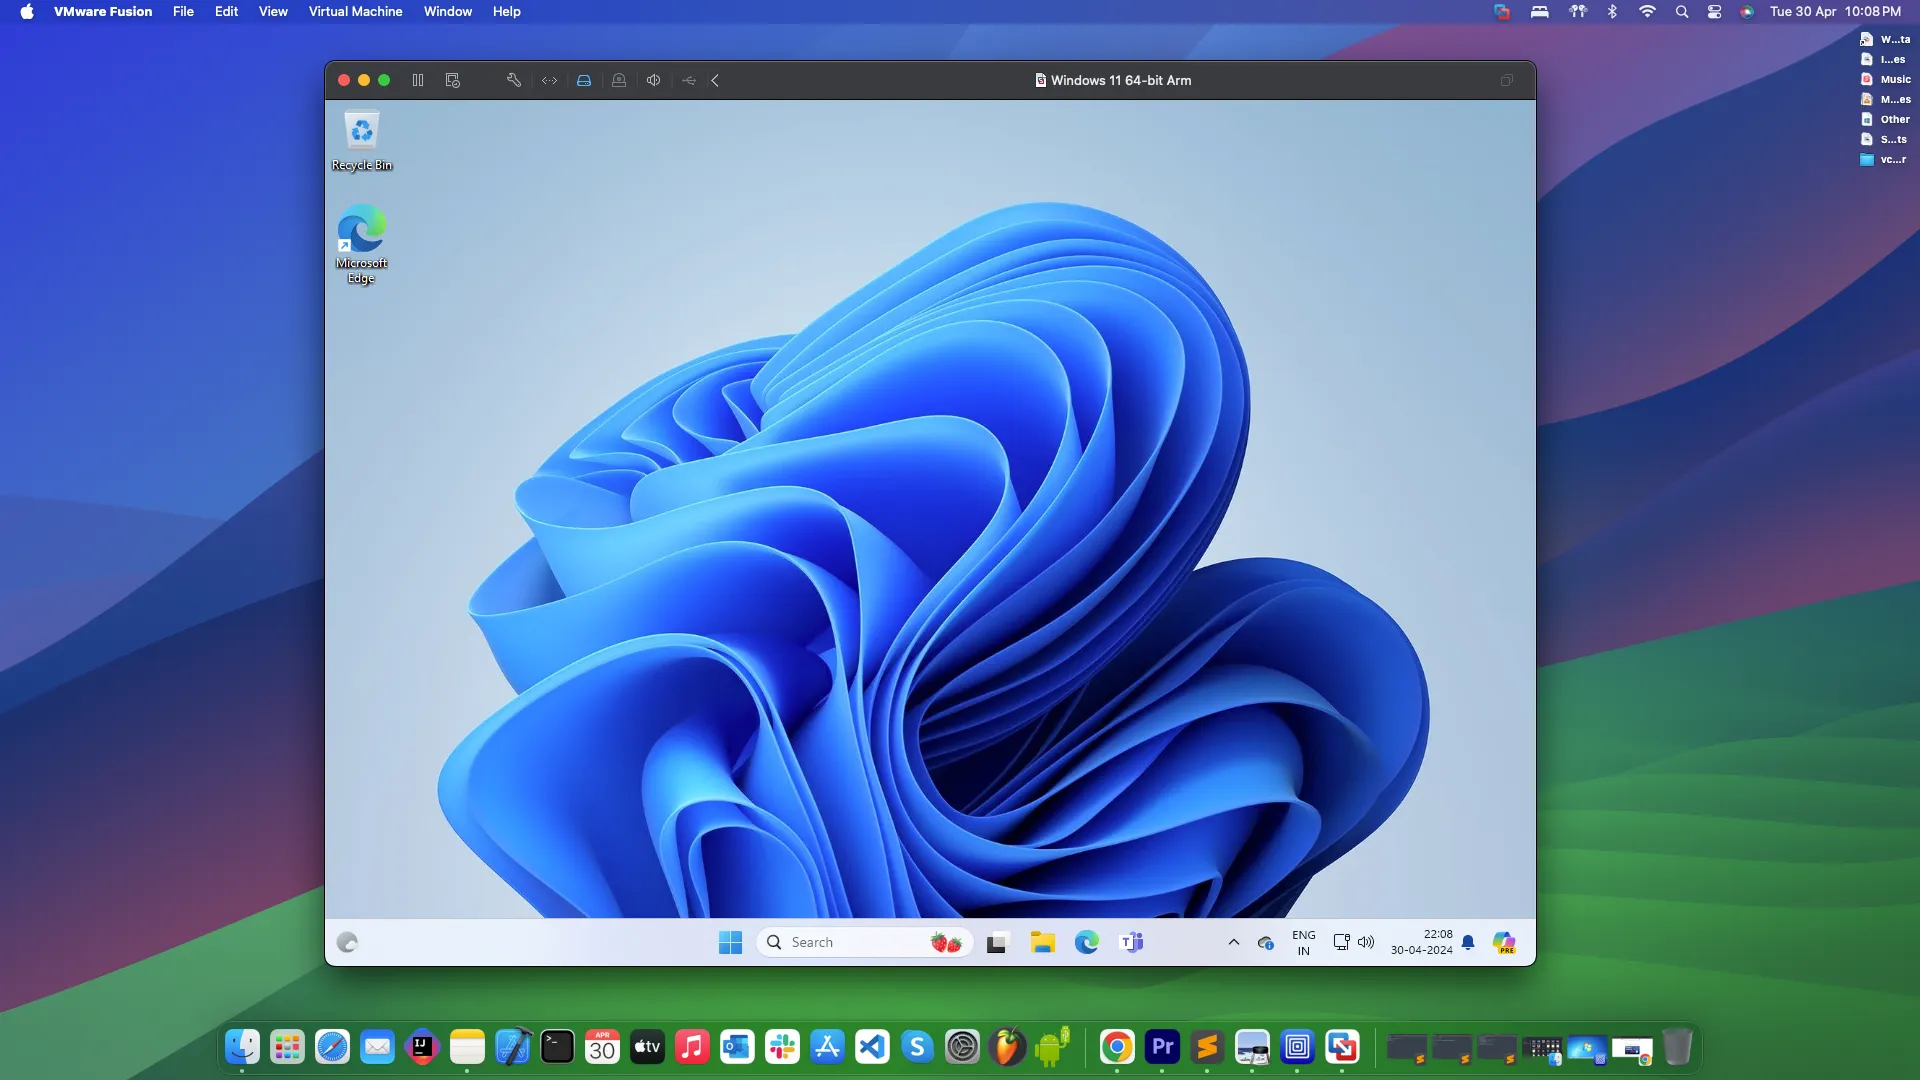Screen dimensions: 1920x1080
Task: Click the sound card speaker icon in toolbar
Action: [654, 80]
